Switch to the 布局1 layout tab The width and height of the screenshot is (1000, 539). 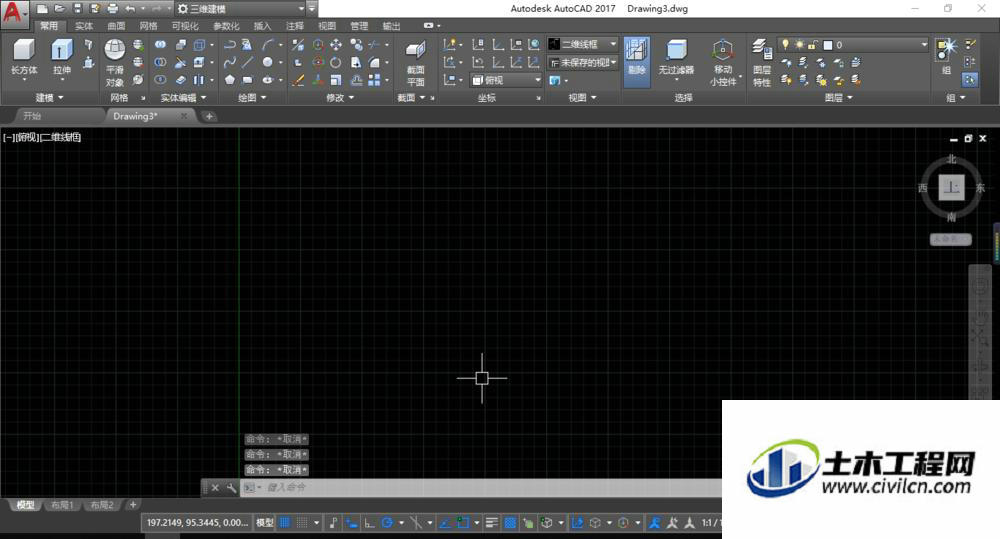pyautogui.click(x=62, y=505)
